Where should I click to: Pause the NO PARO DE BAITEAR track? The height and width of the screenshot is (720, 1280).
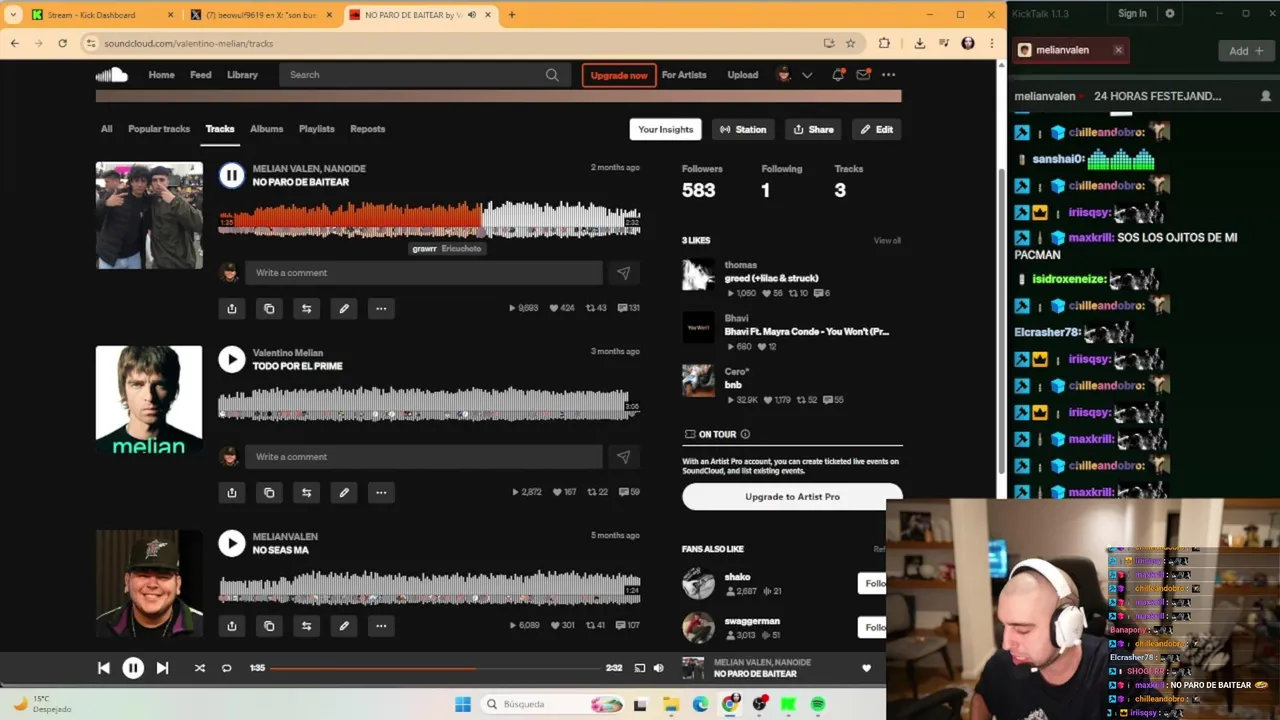point(231,175)
